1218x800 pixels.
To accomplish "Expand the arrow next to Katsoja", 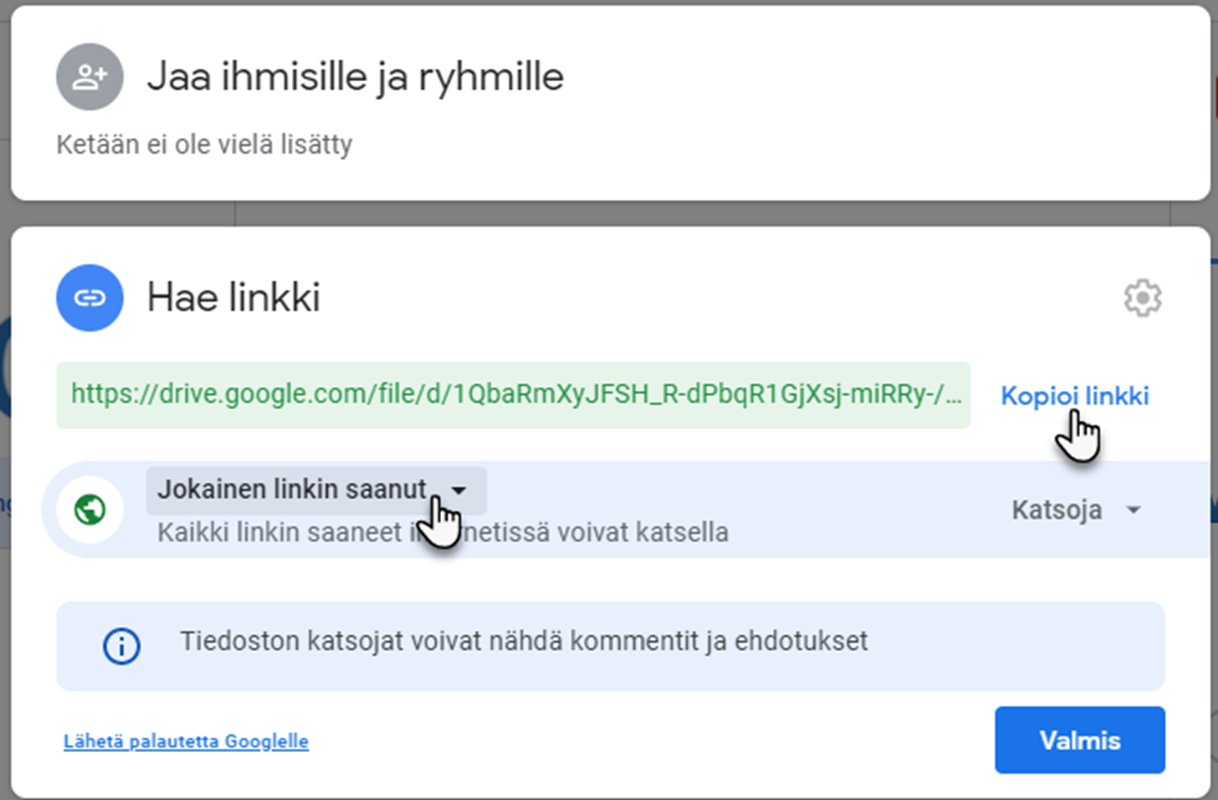I will (x=1133, y=510).
